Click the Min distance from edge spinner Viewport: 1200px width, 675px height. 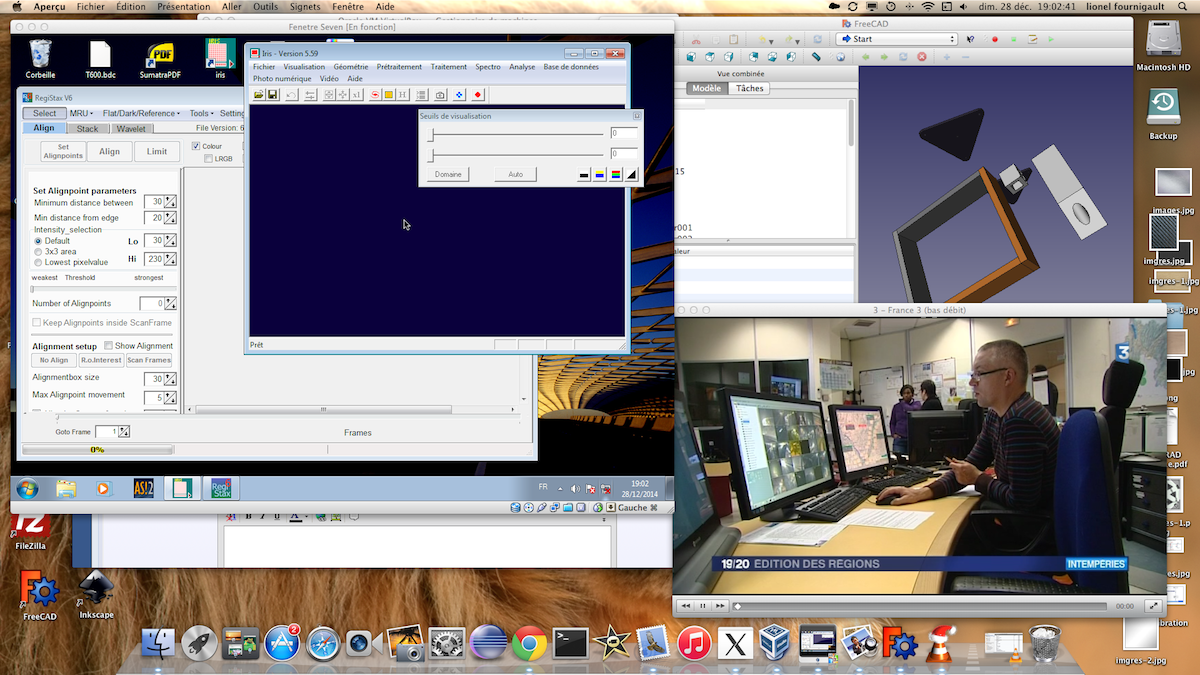pyautogui.click(x=171, y=218)
